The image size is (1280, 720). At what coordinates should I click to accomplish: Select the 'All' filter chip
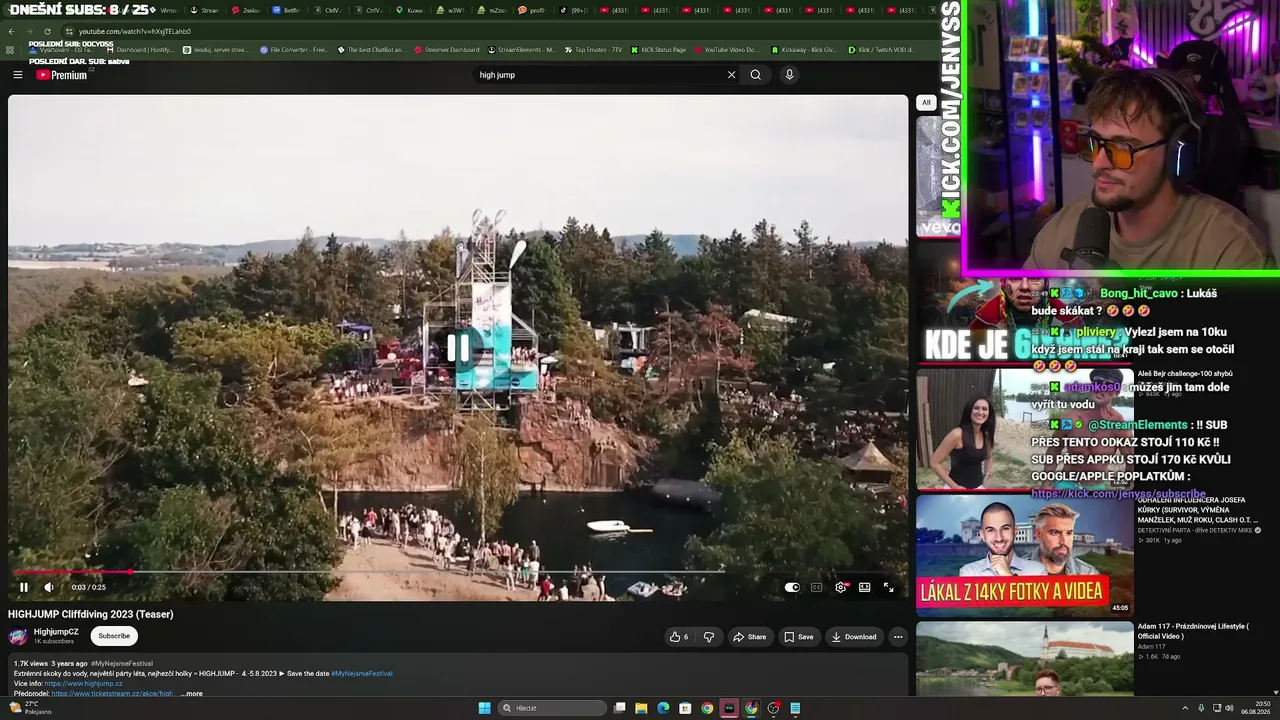pyautogui.click(x=926, y=102)
